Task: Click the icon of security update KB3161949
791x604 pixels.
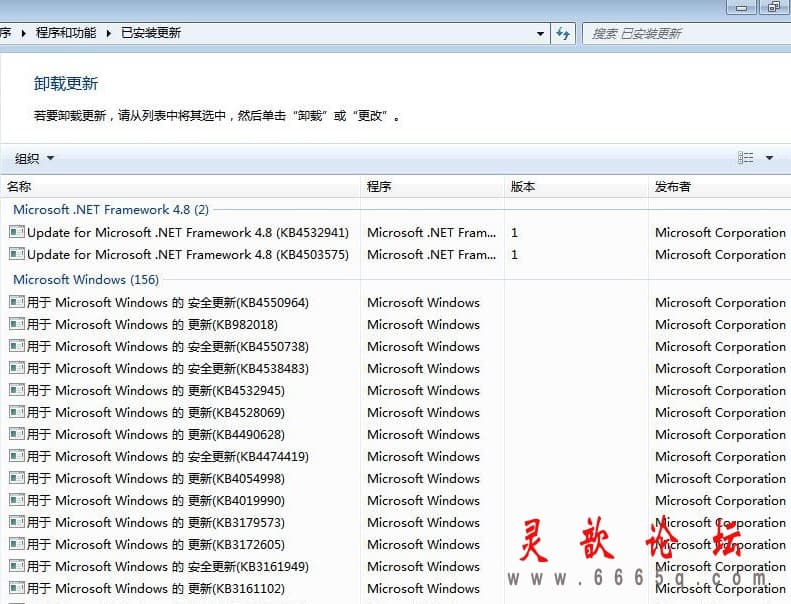Action: pyautogui.click(x=17, y=566)
